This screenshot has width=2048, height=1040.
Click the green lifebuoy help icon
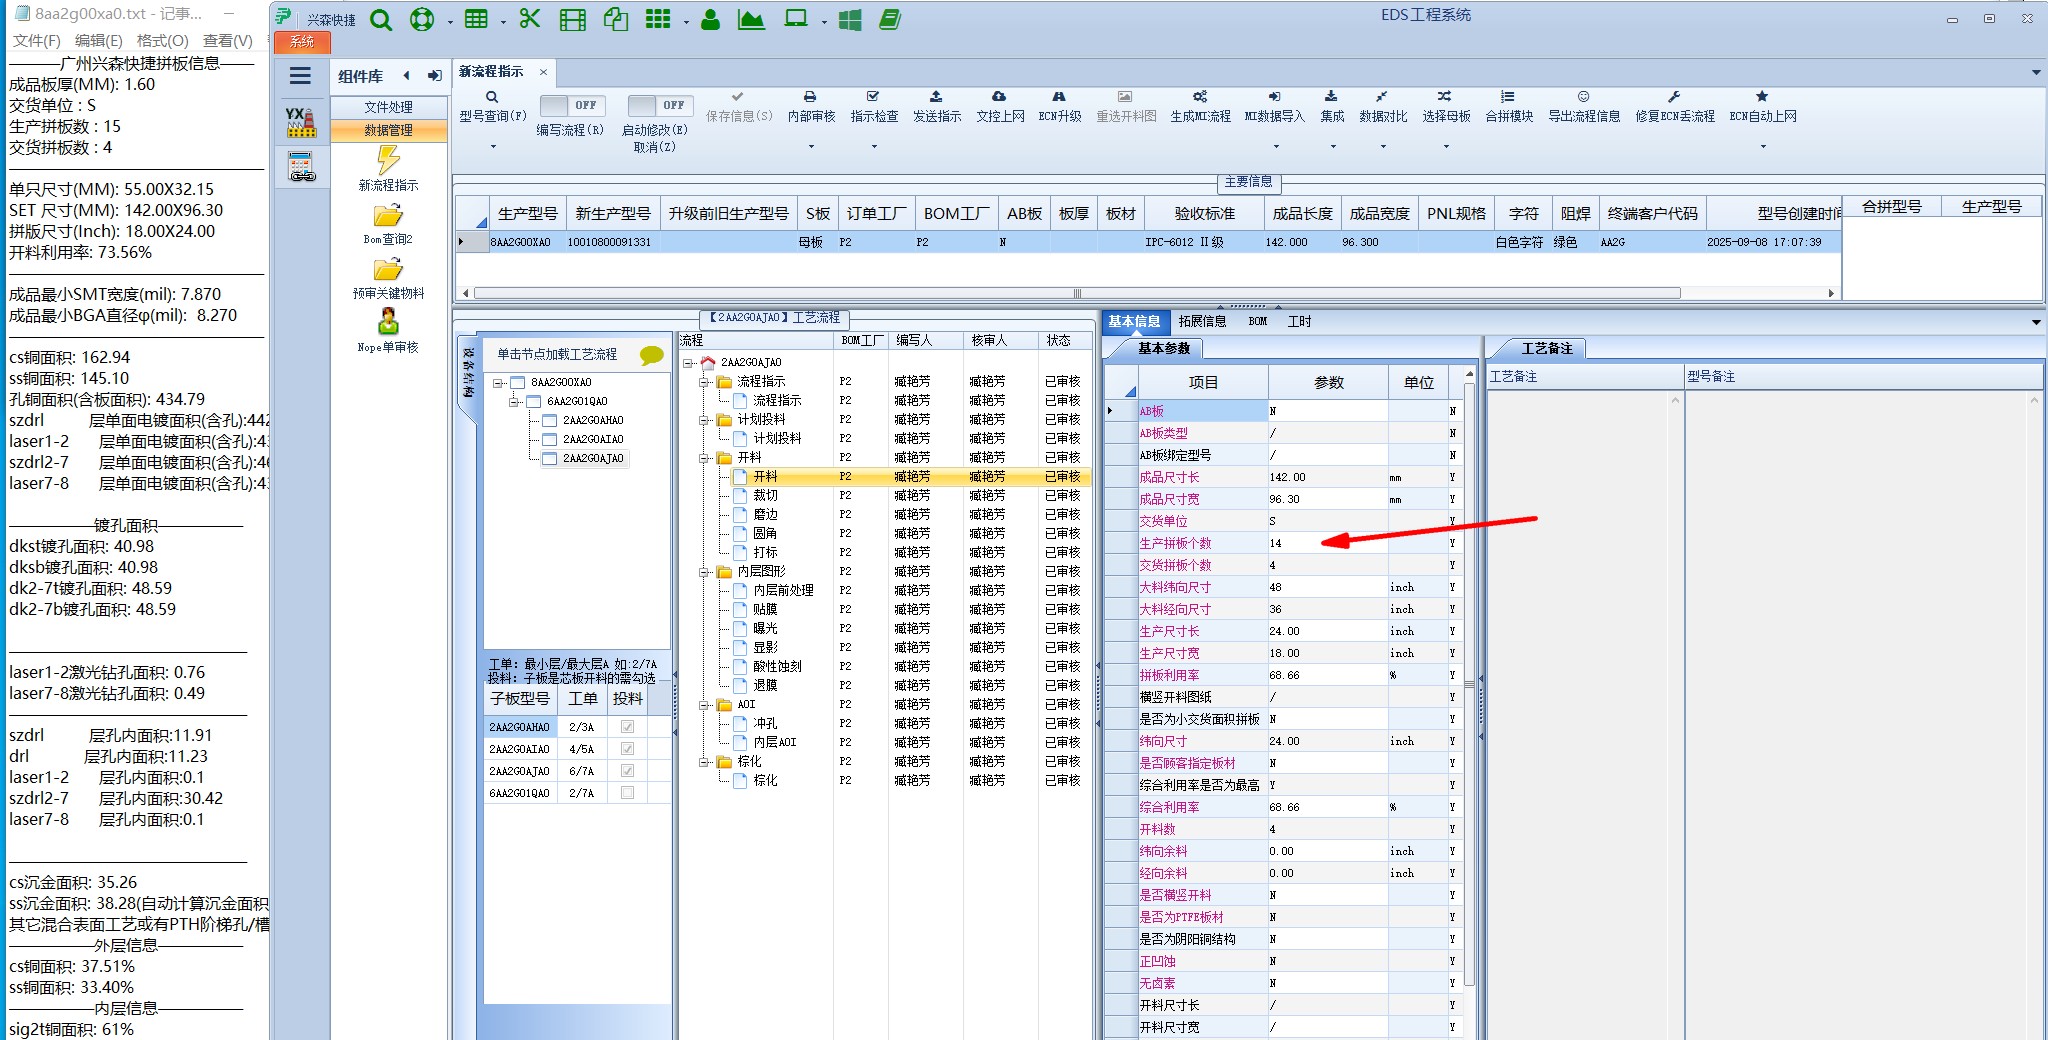coord(422,20)
